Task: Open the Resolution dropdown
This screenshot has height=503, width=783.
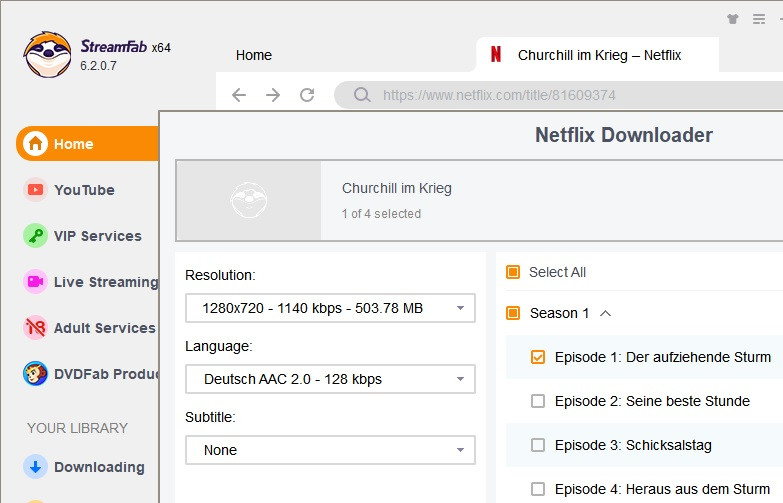Action: coord(330,308)
